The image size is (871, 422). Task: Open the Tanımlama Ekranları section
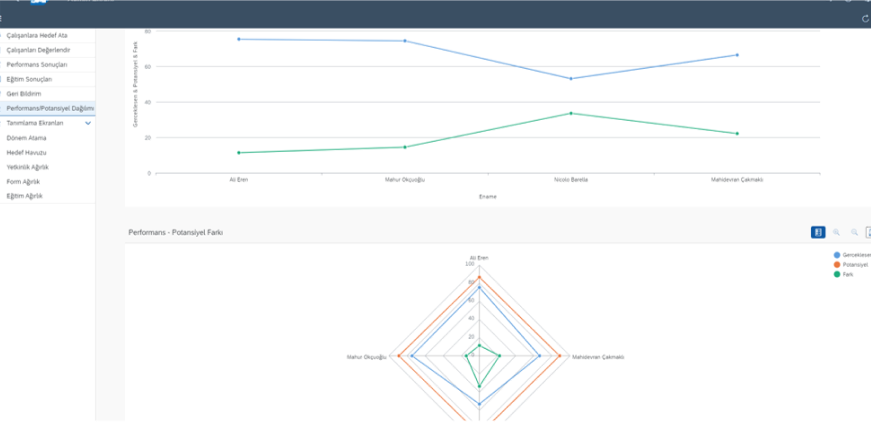pyautogui.click(x=48, y=123)
